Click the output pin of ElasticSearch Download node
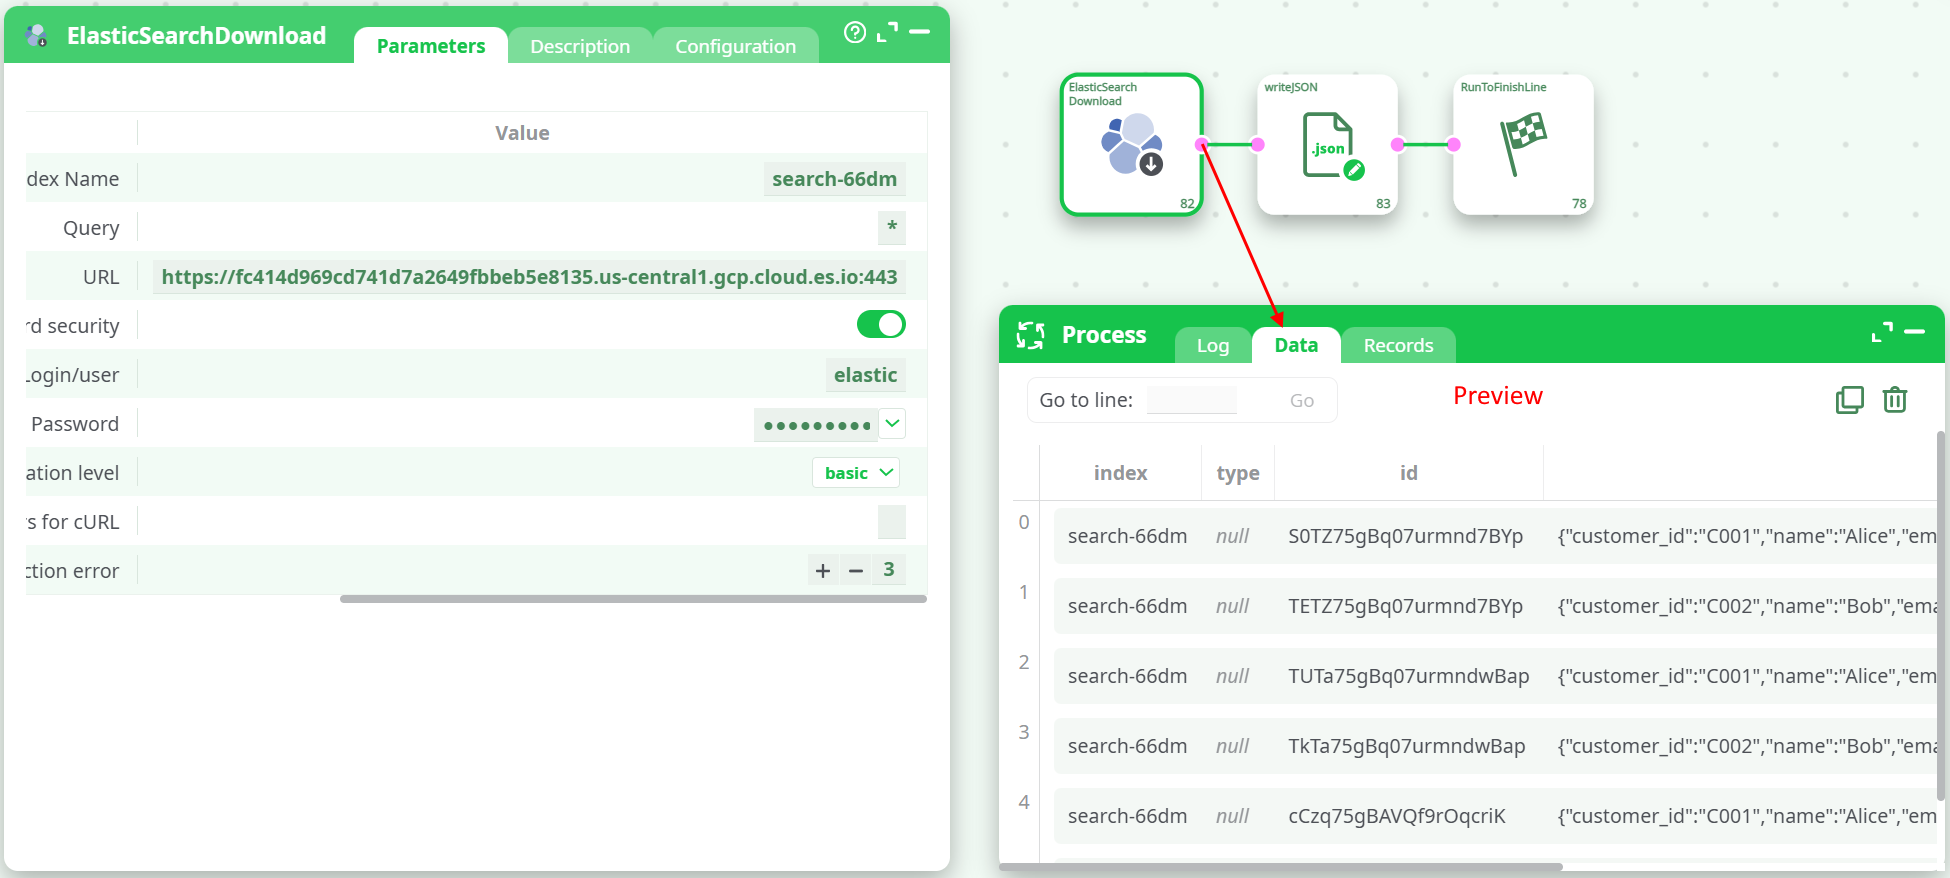The image size is (1950, 878). [1202, 145]
